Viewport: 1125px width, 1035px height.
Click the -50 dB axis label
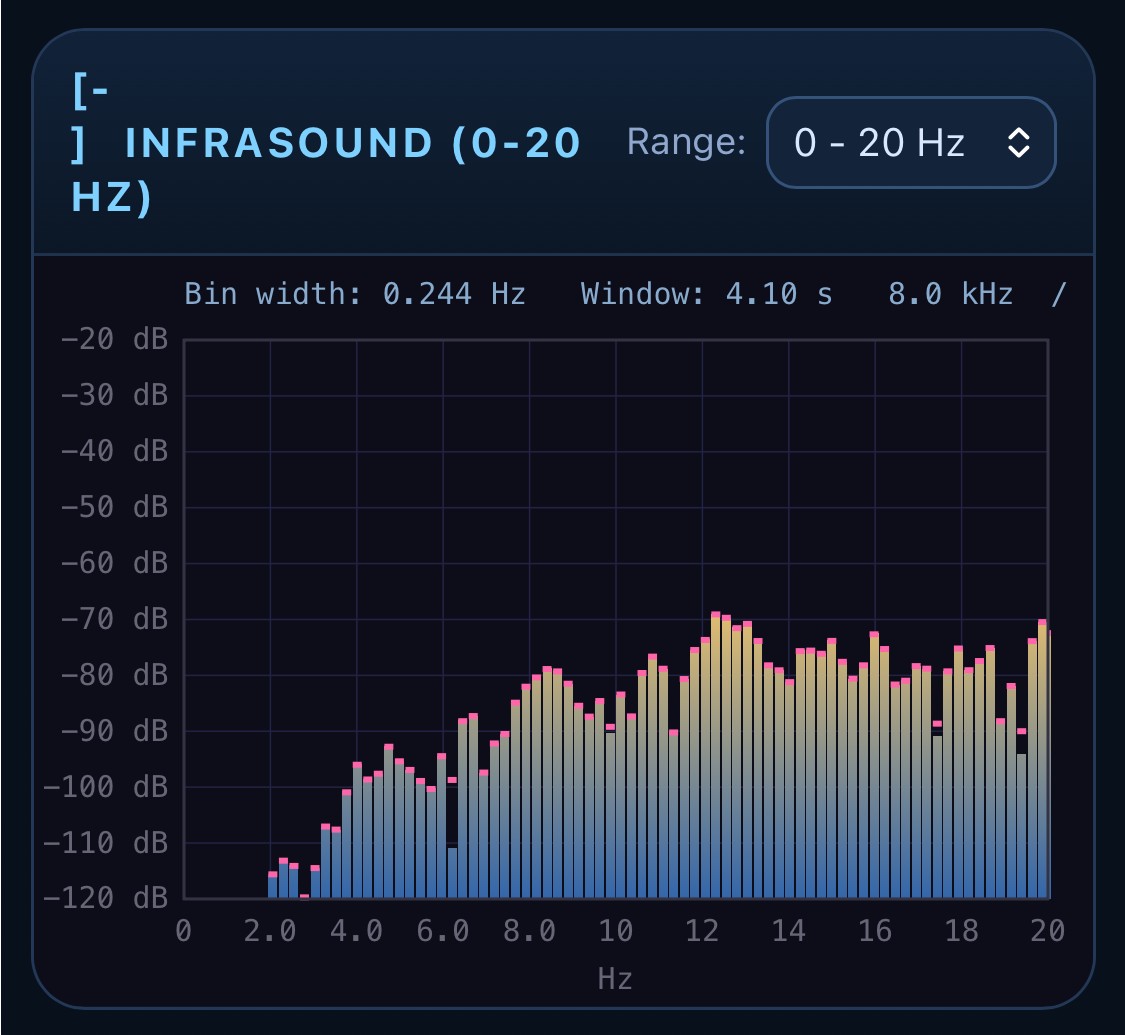click(114, 506)
